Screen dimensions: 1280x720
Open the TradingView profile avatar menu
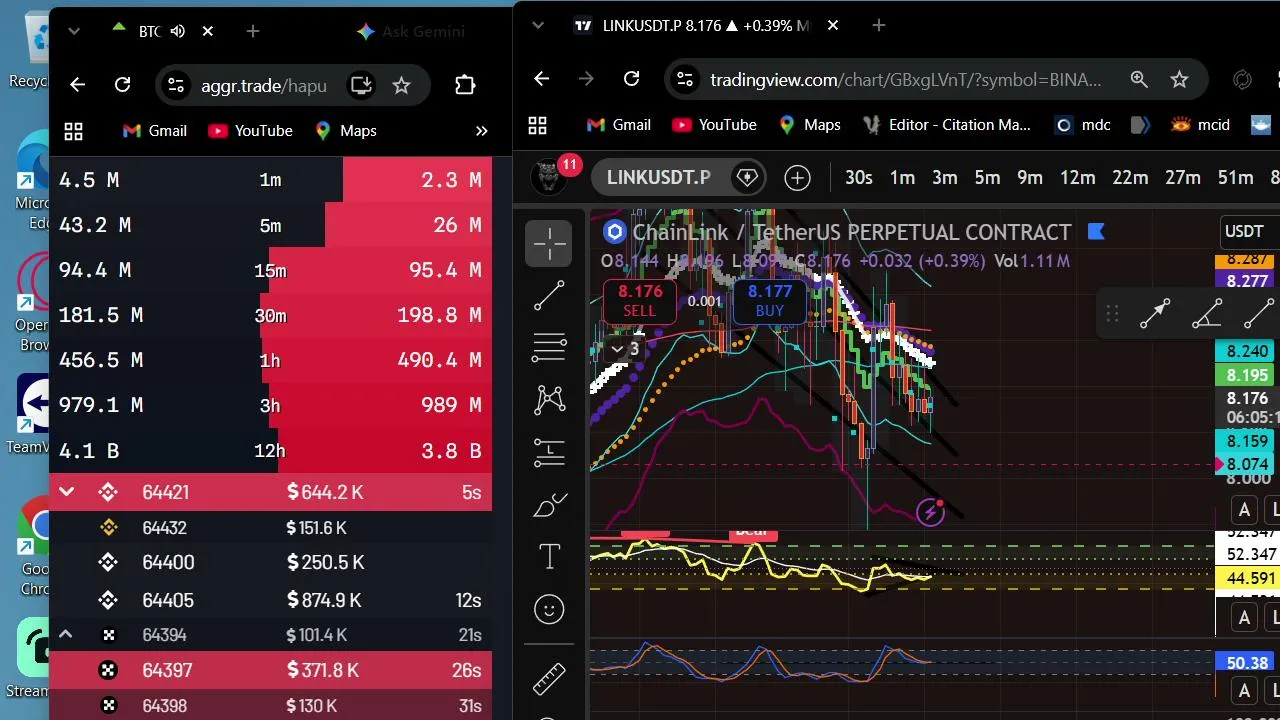coord(549,178)
